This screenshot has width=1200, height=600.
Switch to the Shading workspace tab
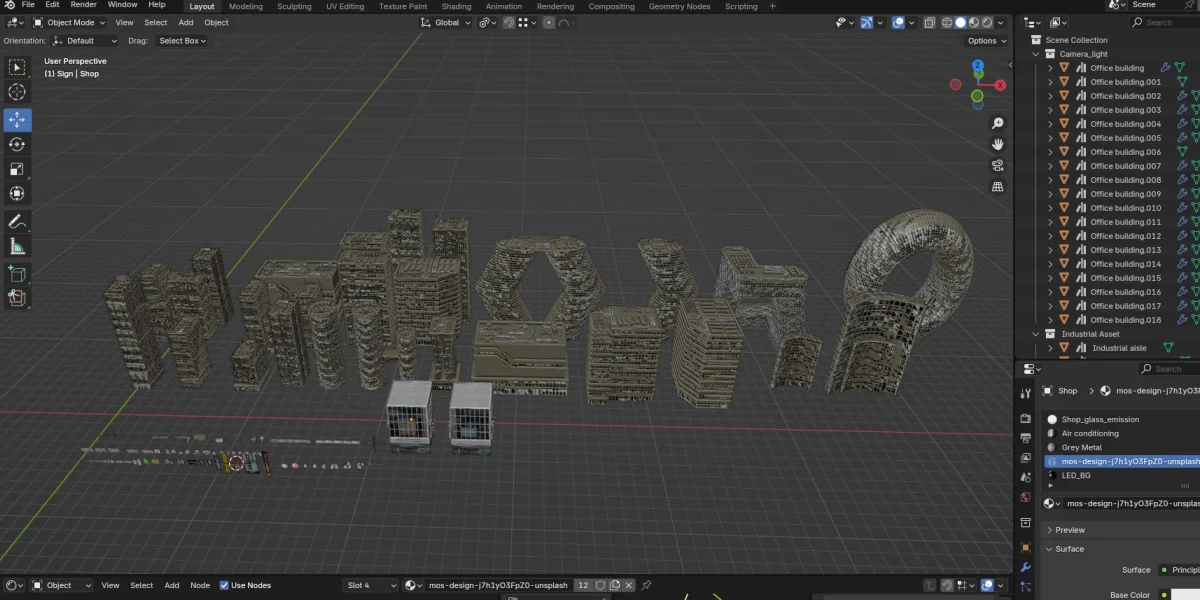[x=456, y=6]
